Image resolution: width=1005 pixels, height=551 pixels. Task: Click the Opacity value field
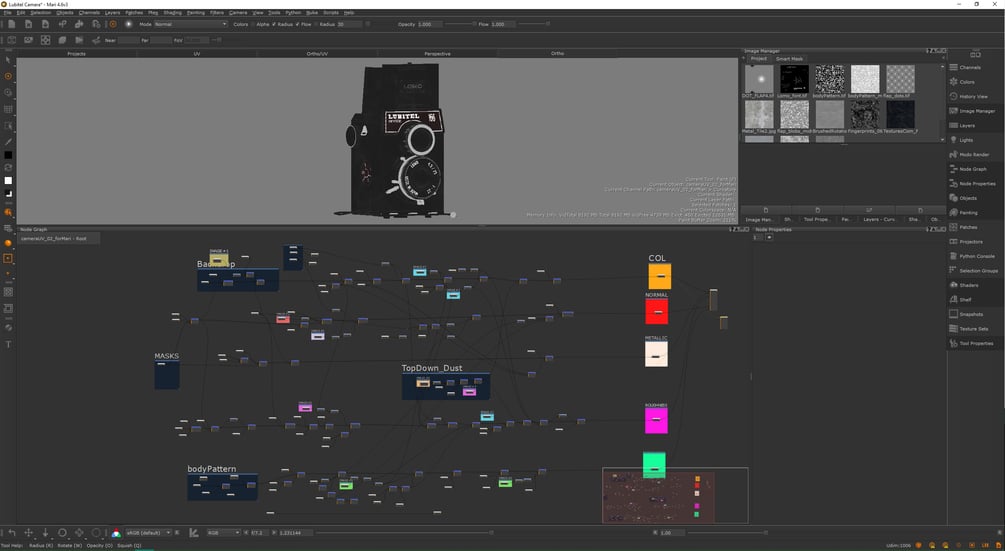point(428,24)
